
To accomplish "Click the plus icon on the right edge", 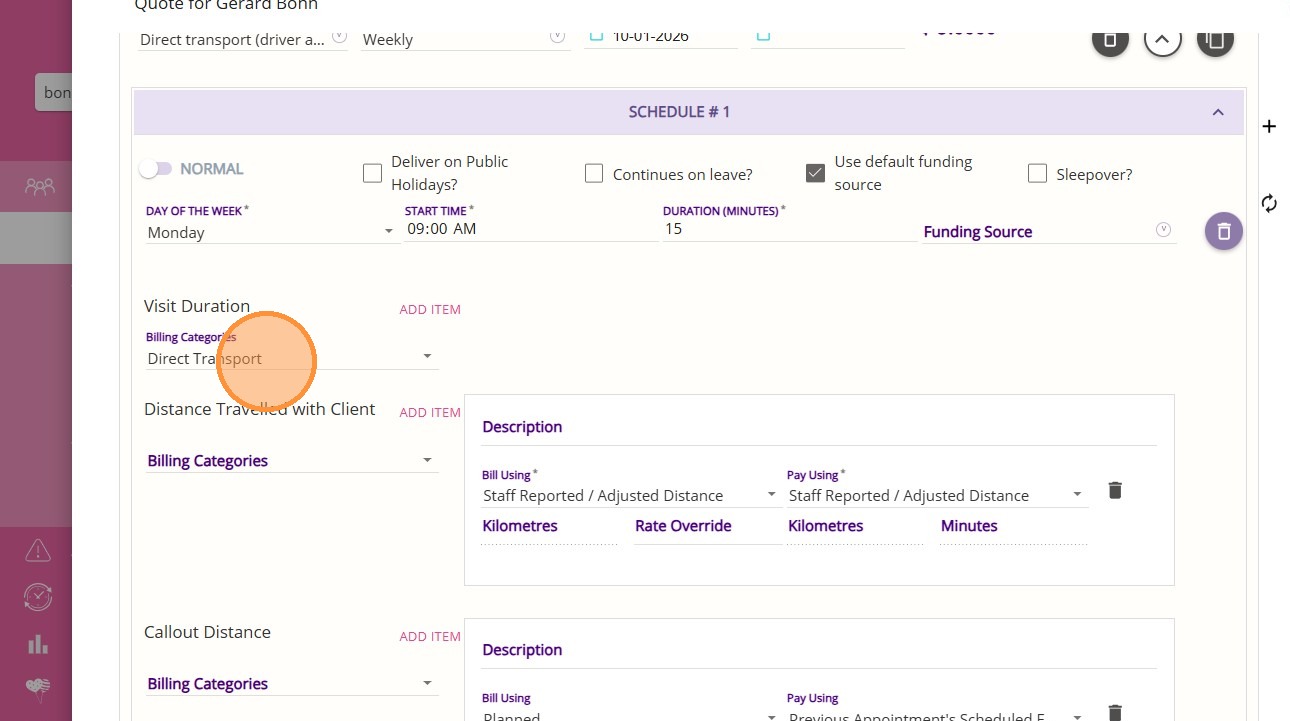I will [x=1269, y=127].
